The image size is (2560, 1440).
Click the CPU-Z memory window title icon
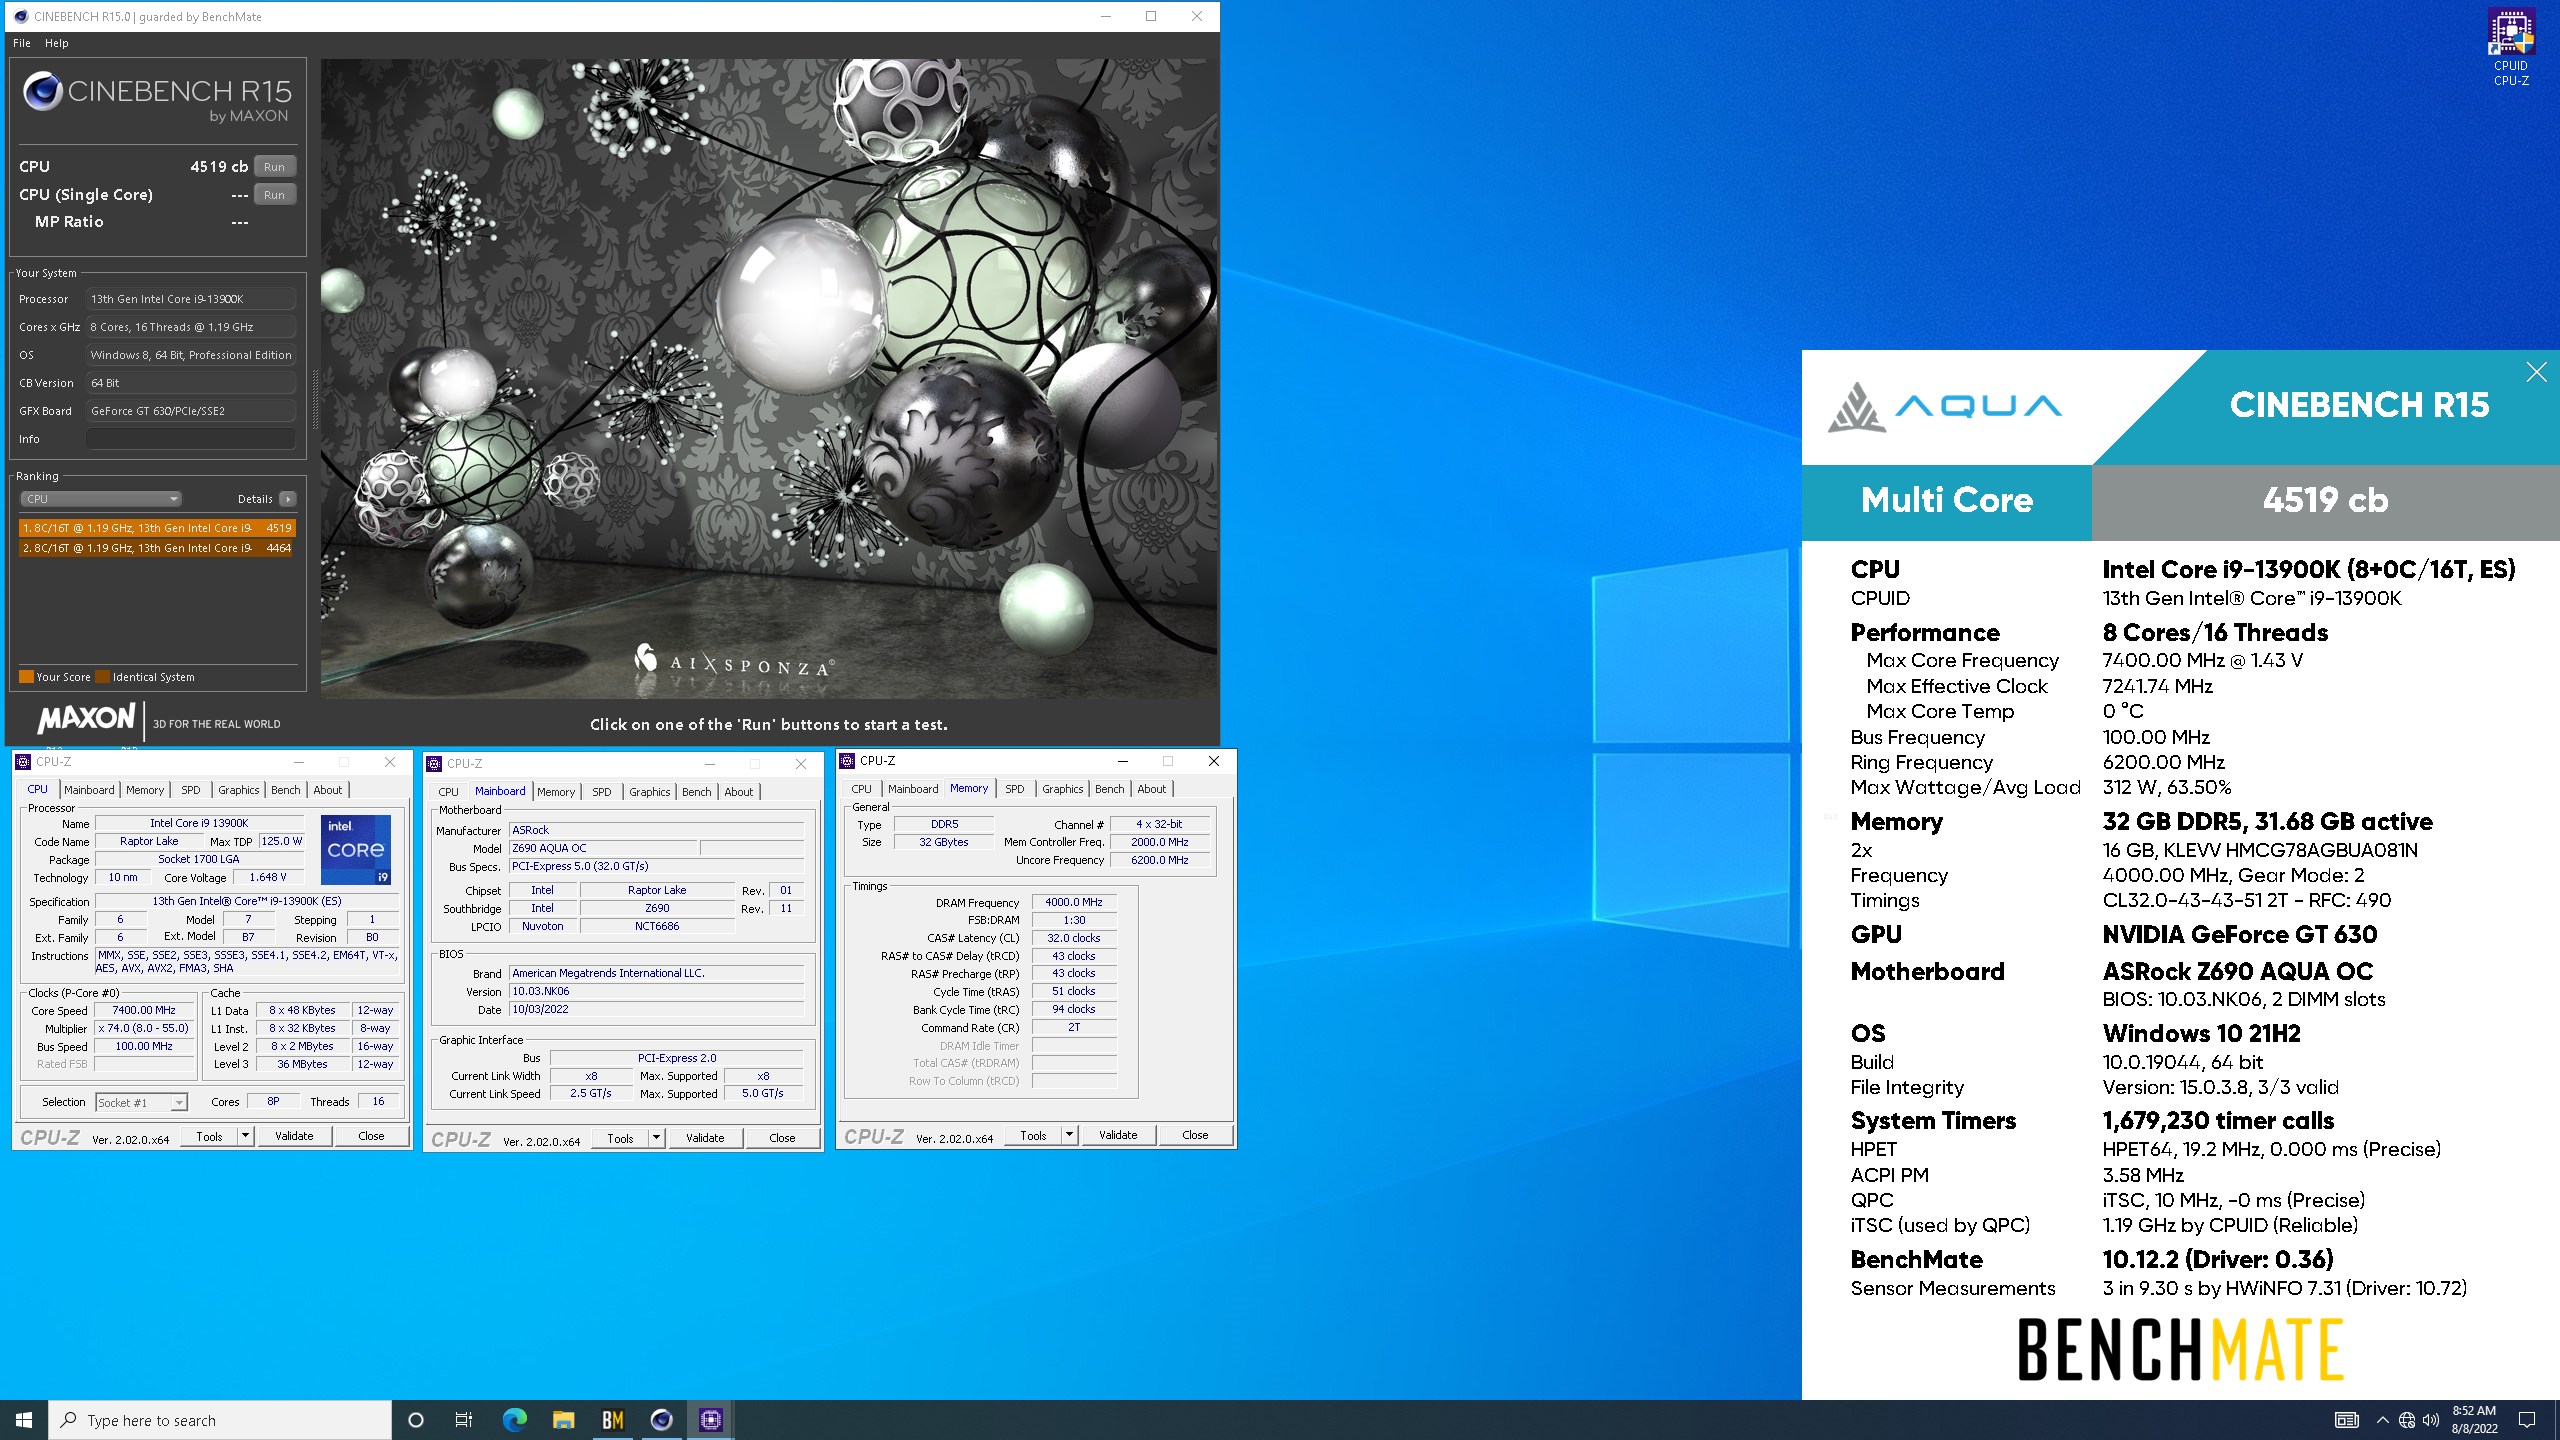[847, 761]
